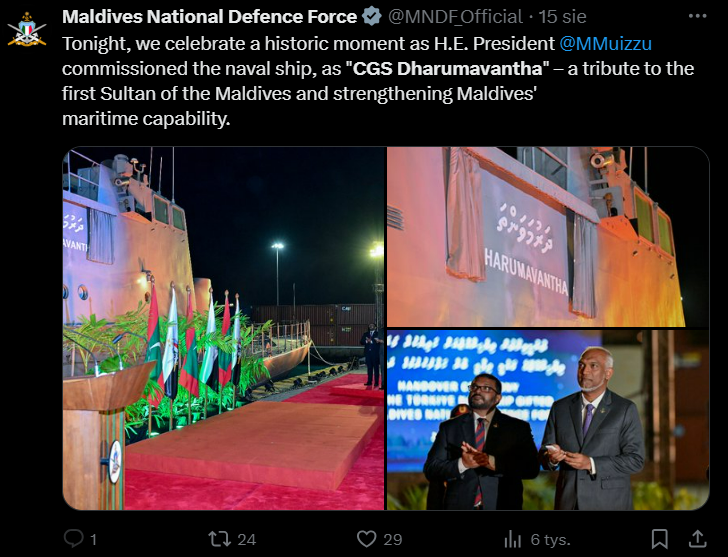Click the share upload icon
Image resolution: width=728 pixels, height=557 pixels.
(x=697, y=539)
